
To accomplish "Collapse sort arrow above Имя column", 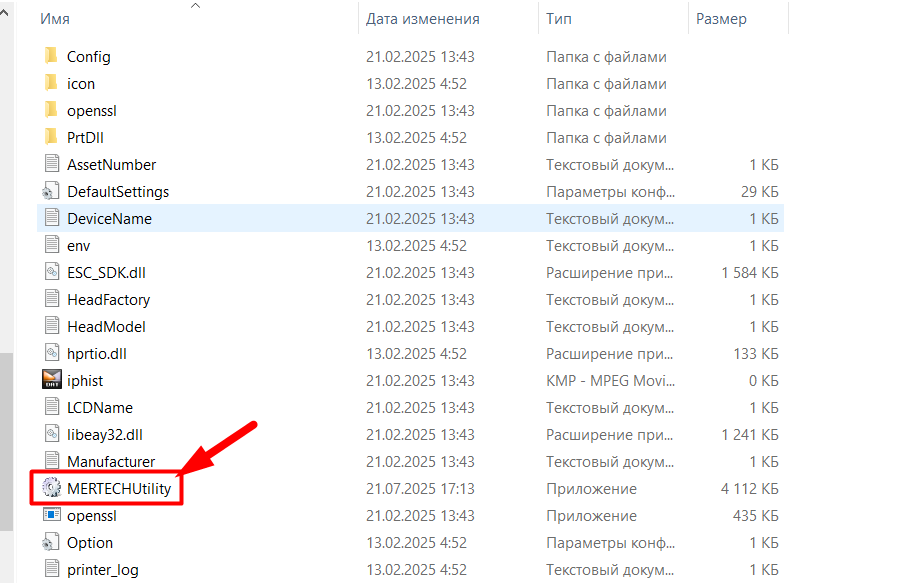I will click(x=196, y=6).
